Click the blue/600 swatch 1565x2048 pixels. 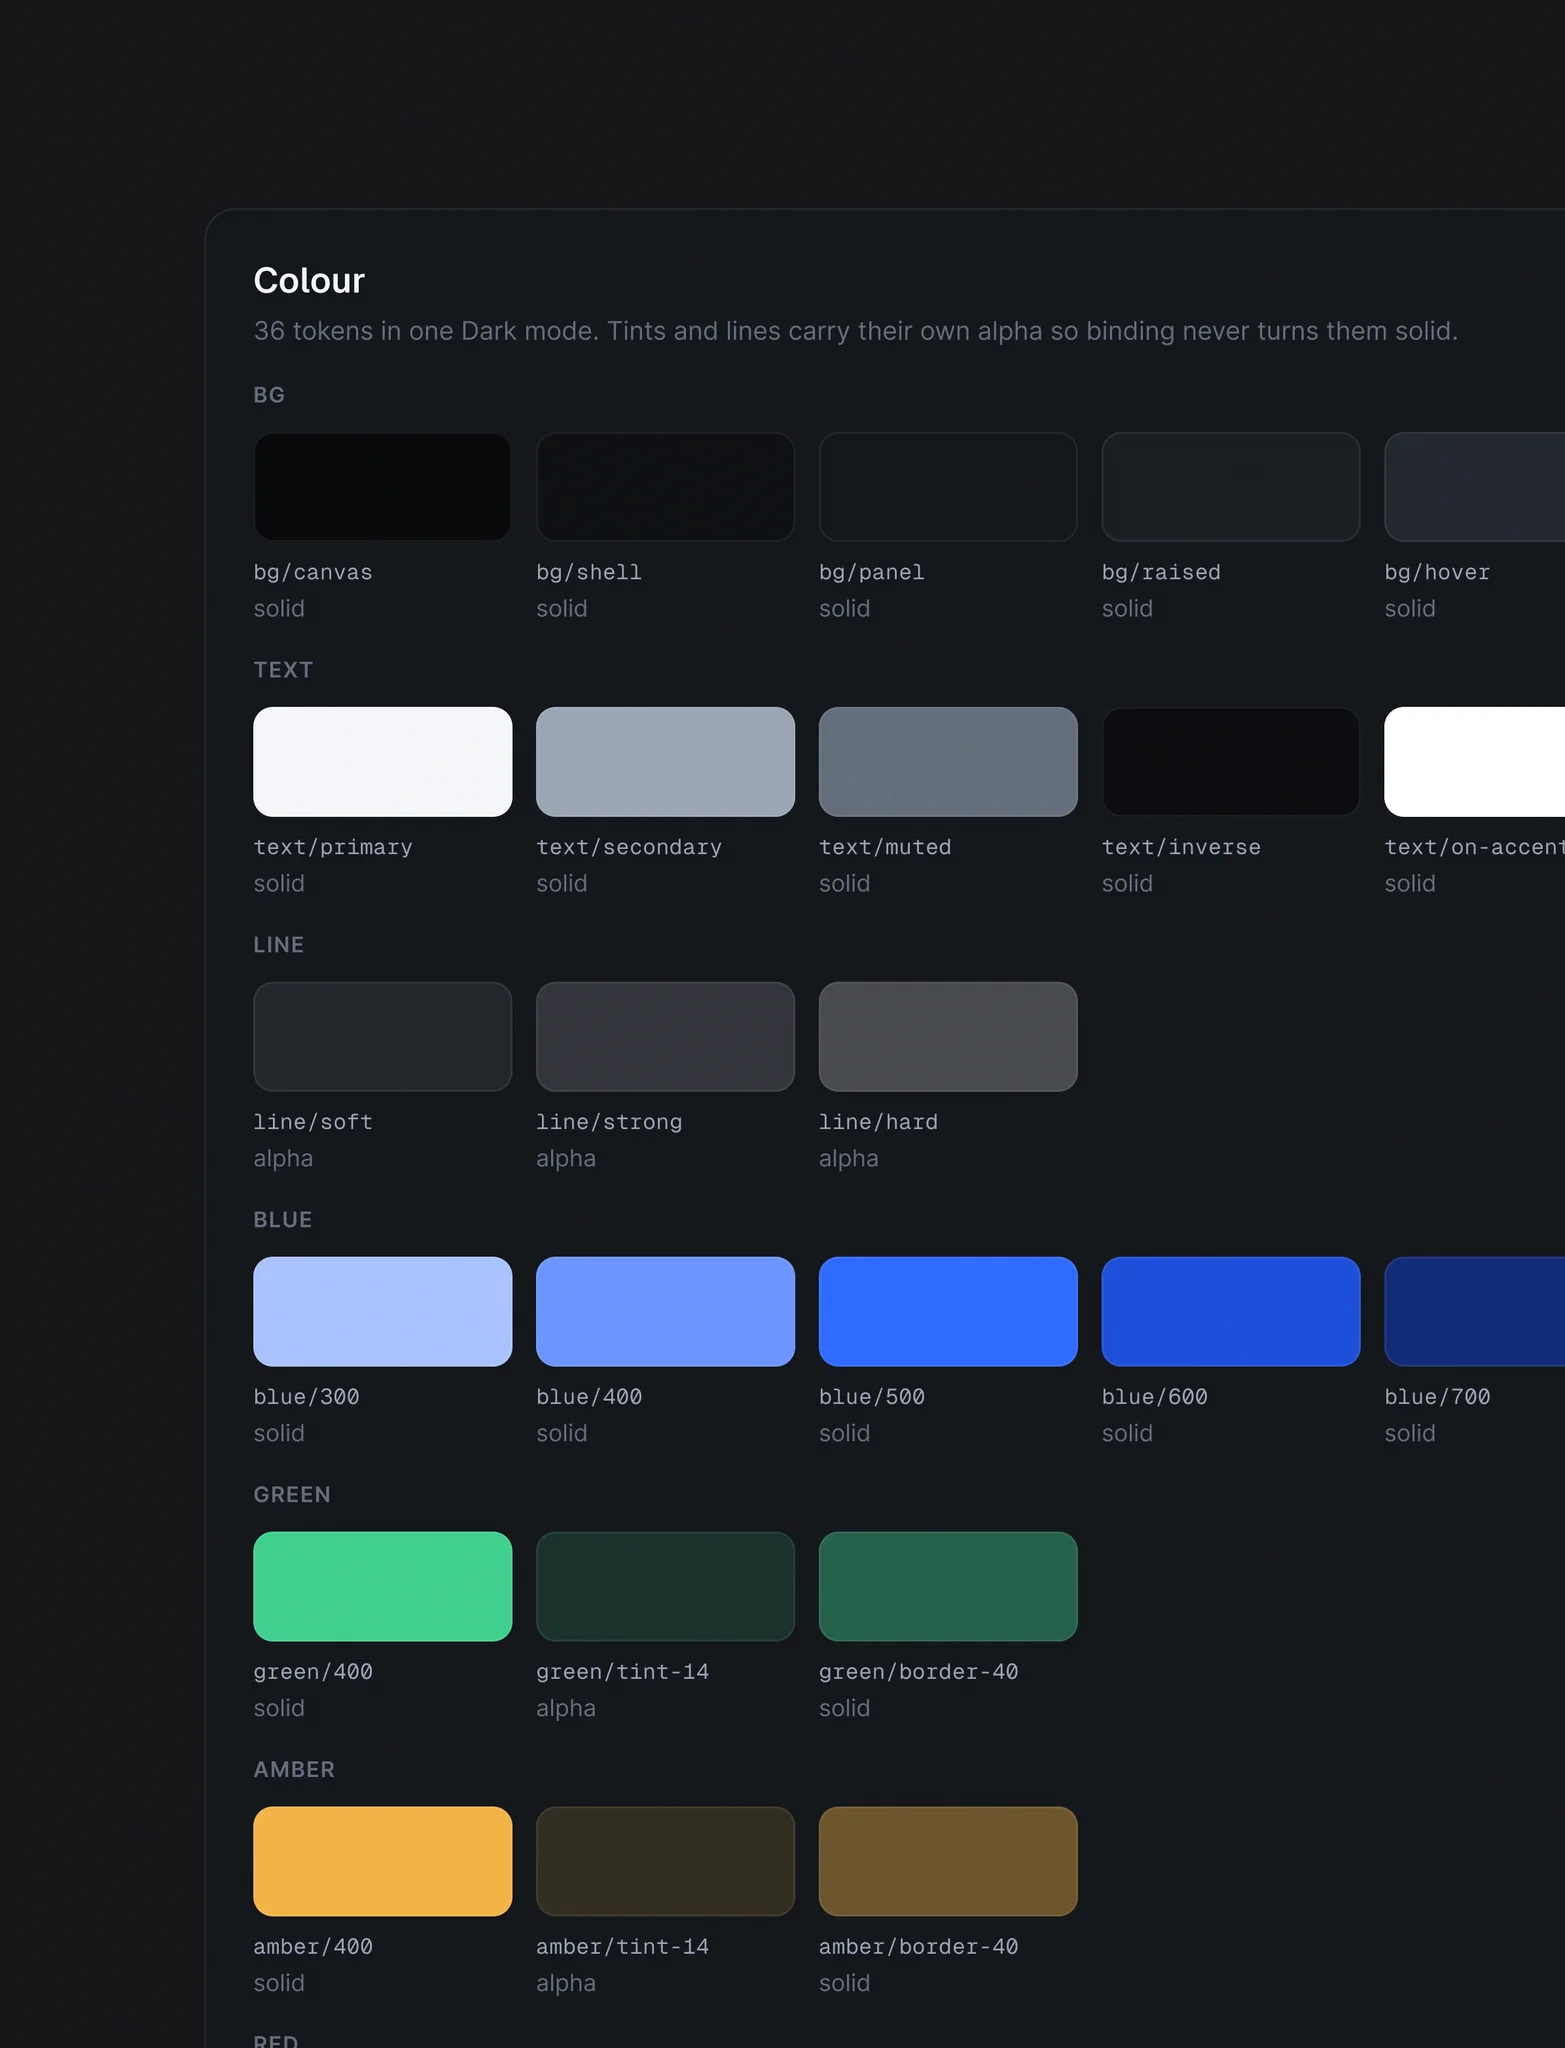click(x=1230, y=1312)
